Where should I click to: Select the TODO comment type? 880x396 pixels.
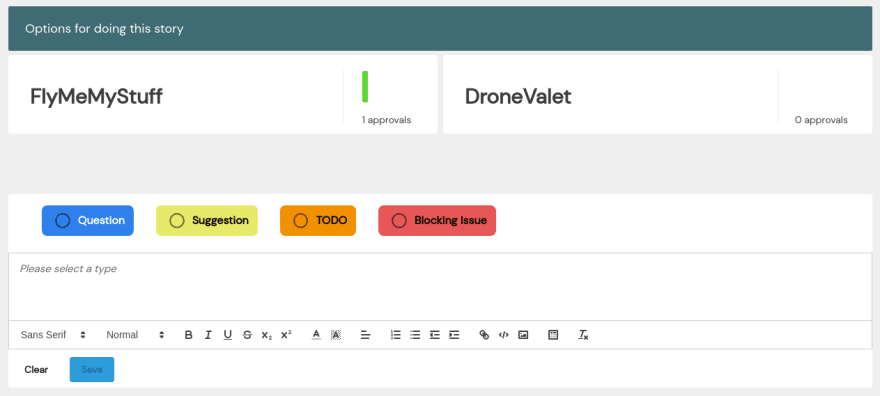pyautogui.click(x=318, y=220)
